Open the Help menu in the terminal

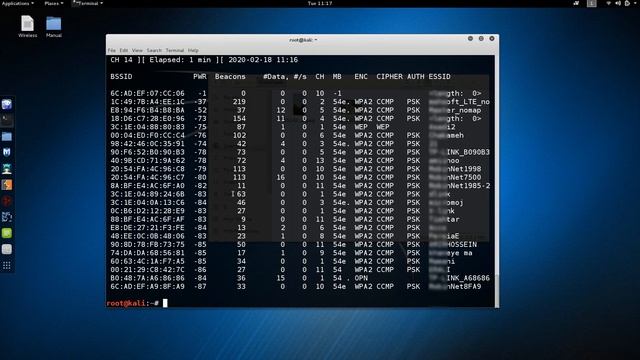coord(193,50)
